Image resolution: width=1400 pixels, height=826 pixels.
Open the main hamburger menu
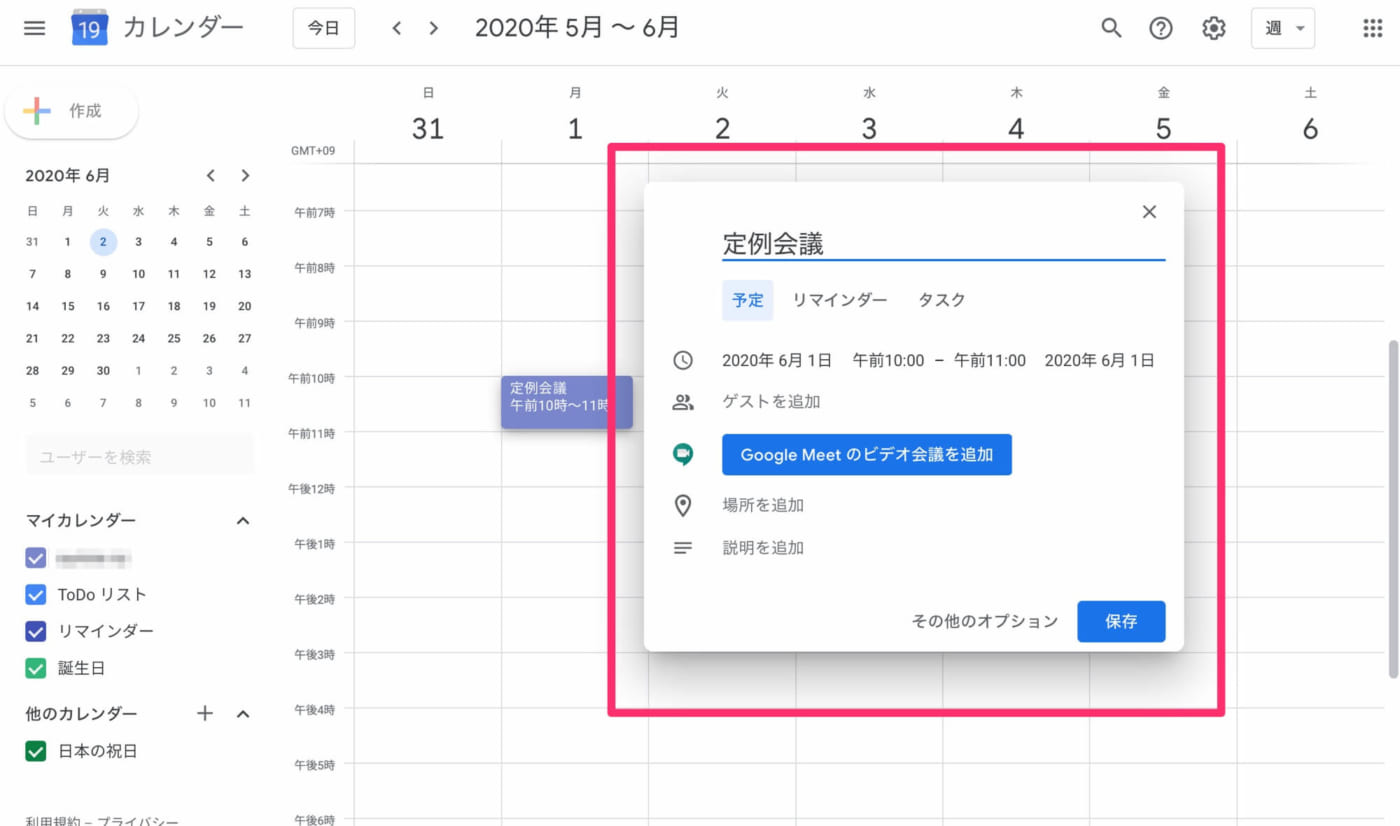pyautogui.click(x=34, y=28)
